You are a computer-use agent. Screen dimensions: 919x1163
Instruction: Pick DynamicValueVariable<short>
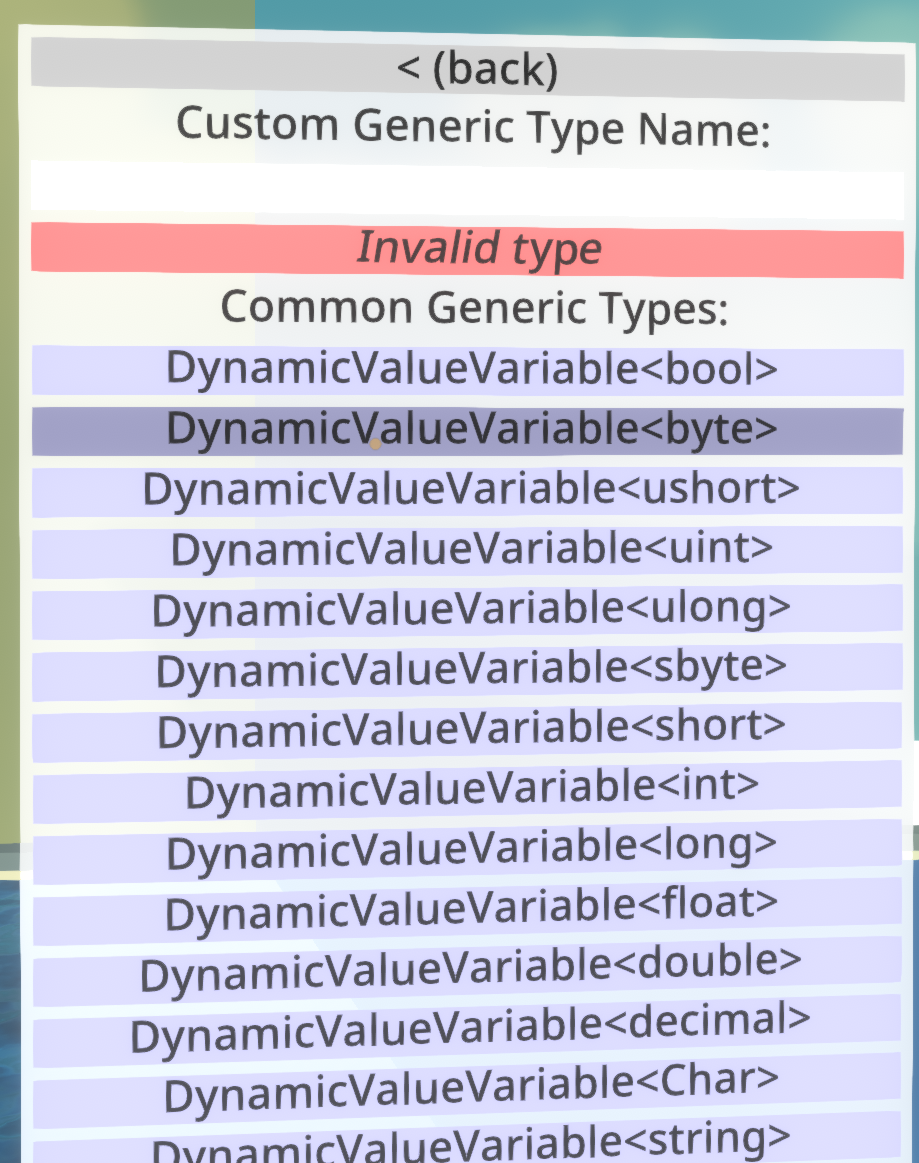coord(467,731)
